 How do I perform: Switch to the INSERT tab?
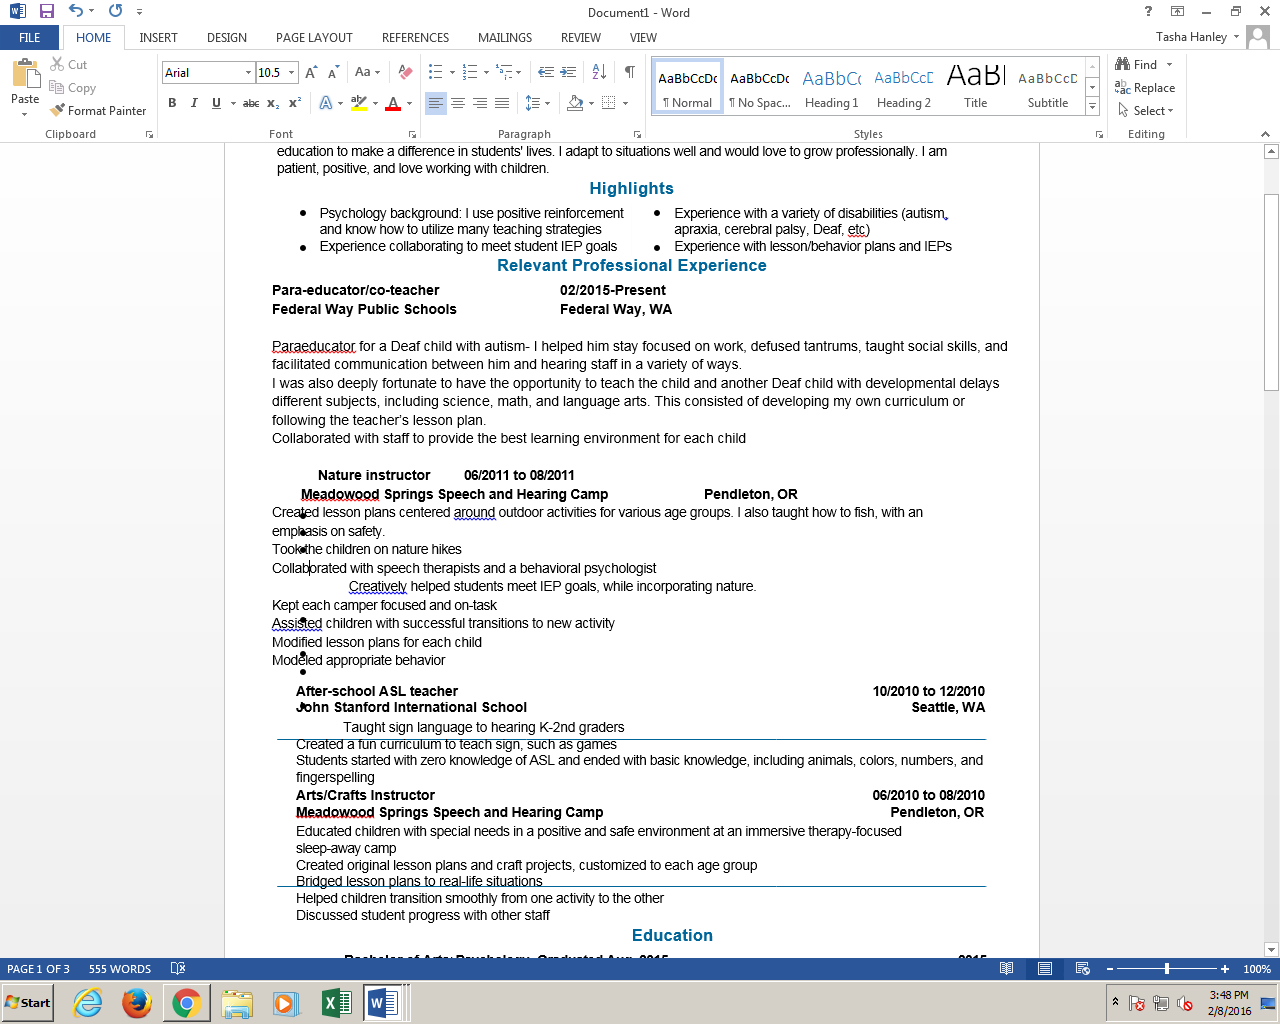click(158, 37)
